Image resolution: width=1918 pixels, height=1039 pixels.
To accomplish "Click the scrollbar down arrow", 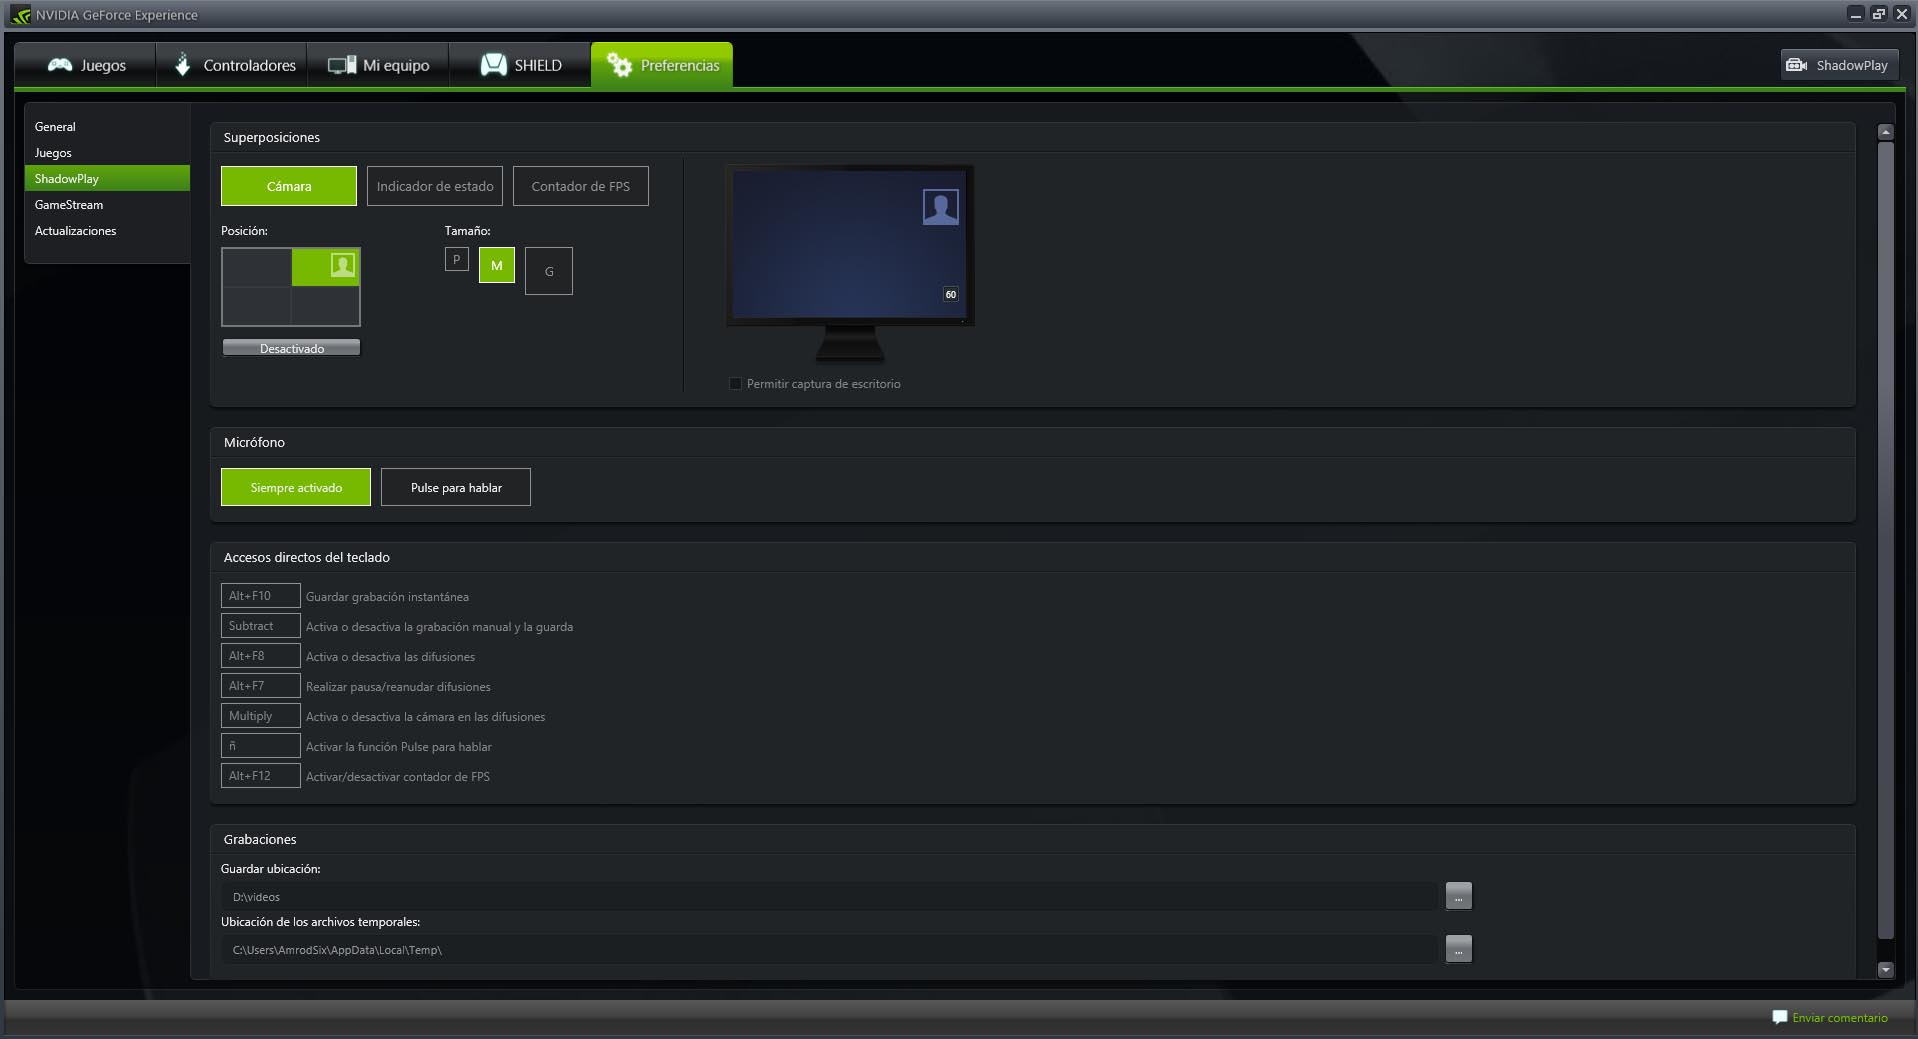I will pyautogui.click(x=1886, y=969).
